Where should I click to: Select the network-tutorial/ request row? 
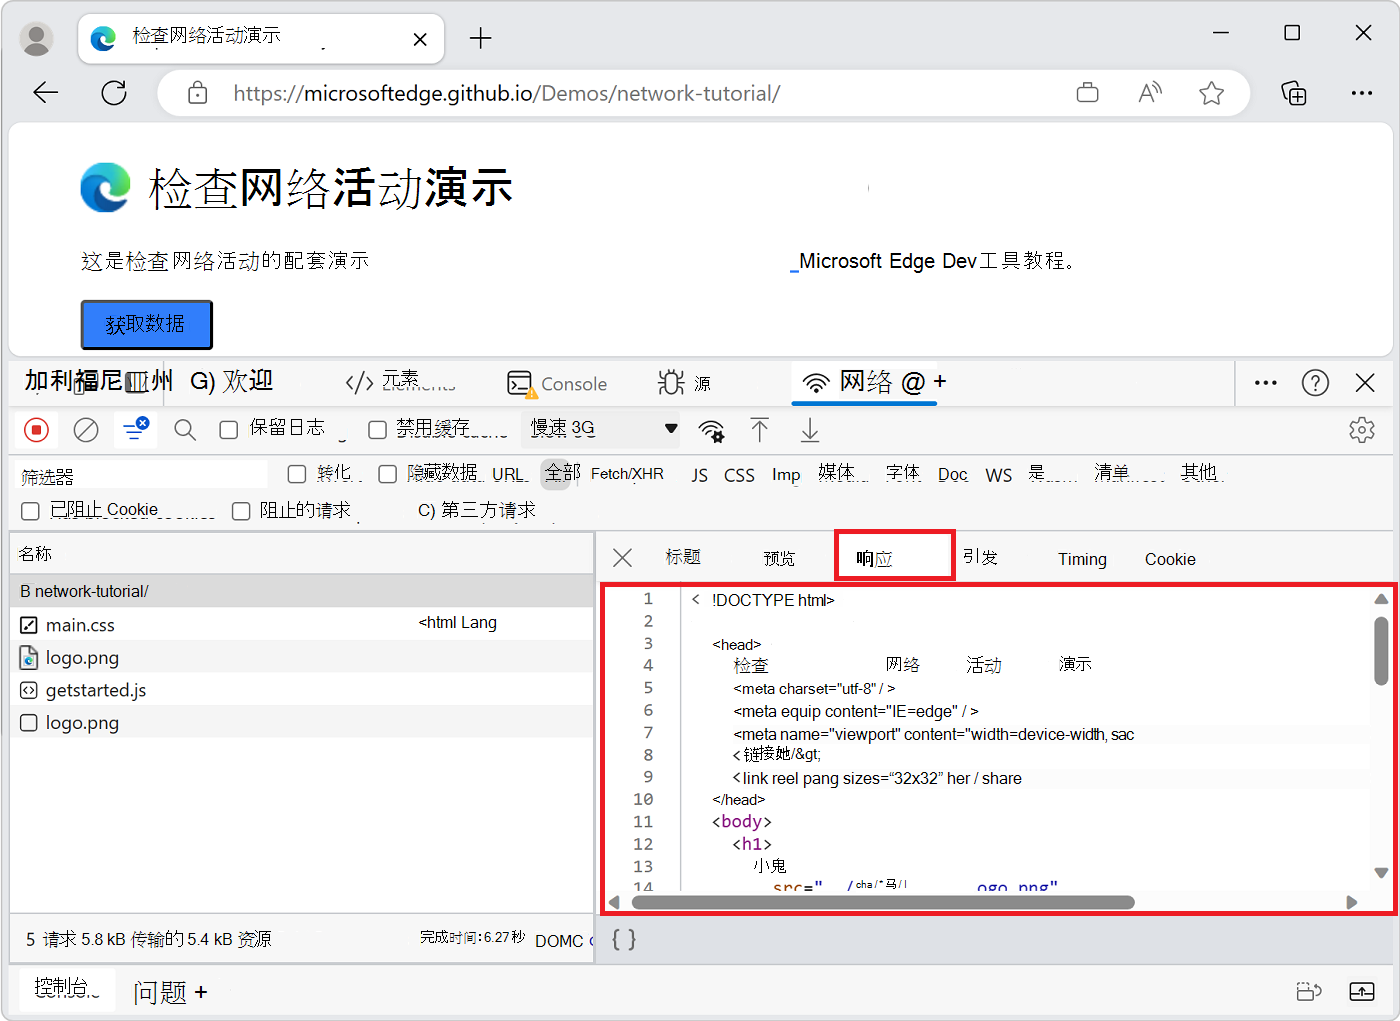(302, 591)
